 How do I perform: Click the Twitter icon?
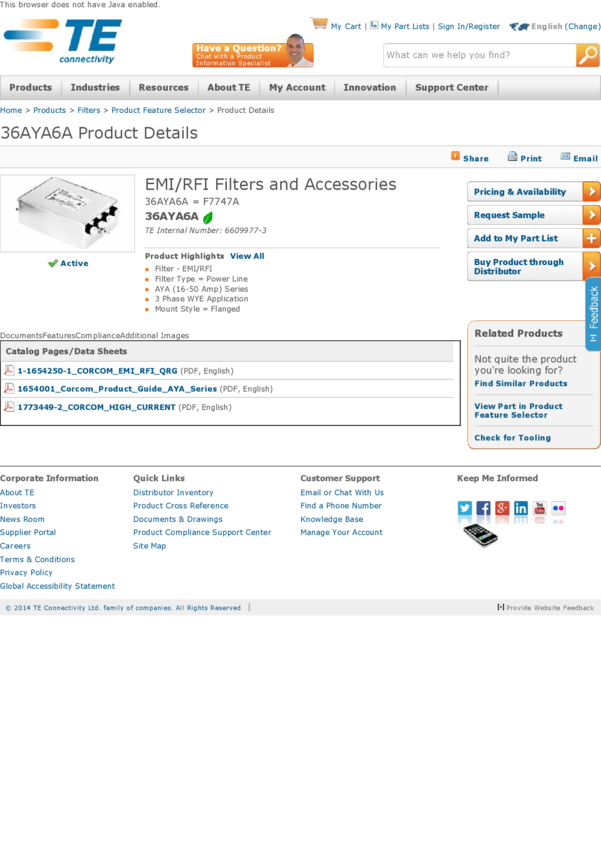pyautogui.click(x=465, y=509)
